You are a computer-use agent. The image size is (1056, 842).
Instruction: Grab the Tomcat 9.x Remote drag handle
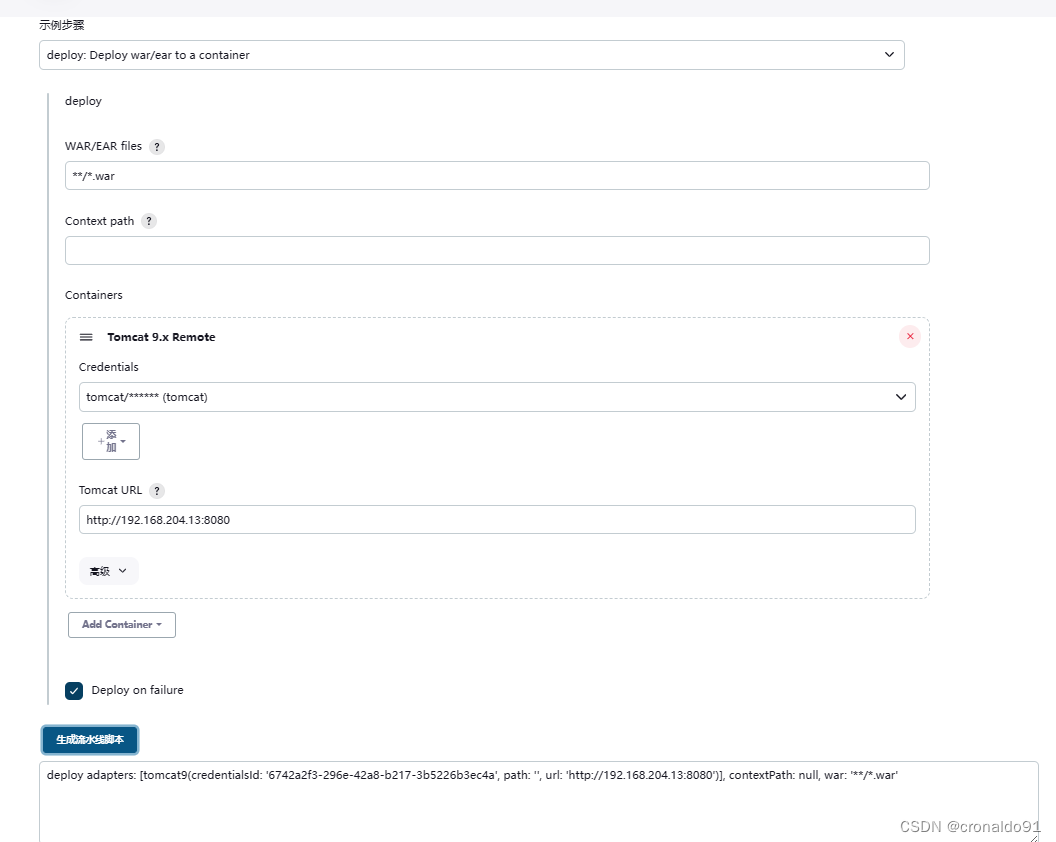(x=86, y=337)
